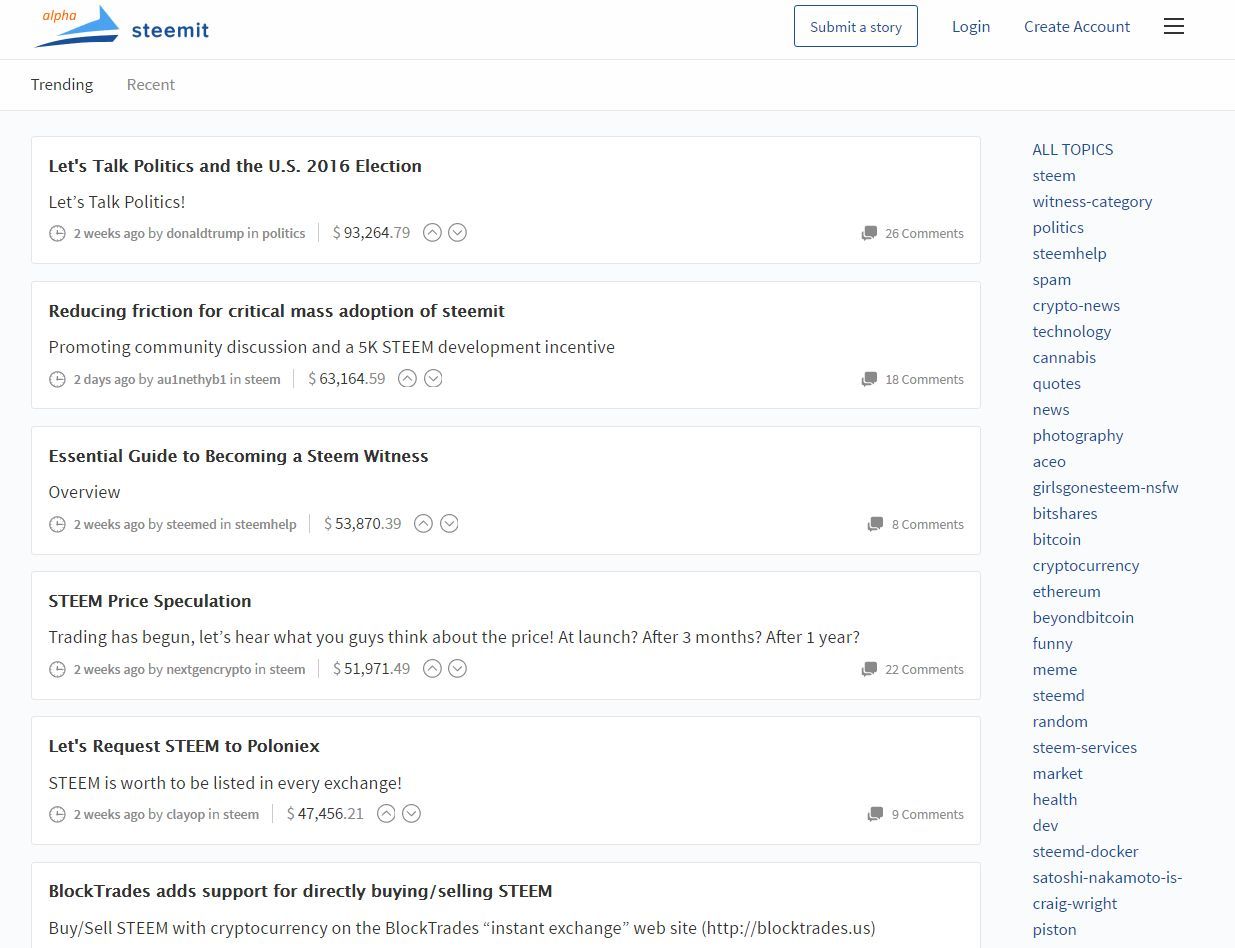Filter by the photography topic
Screen dimensions: 1235x948
tap(1078, 436)
